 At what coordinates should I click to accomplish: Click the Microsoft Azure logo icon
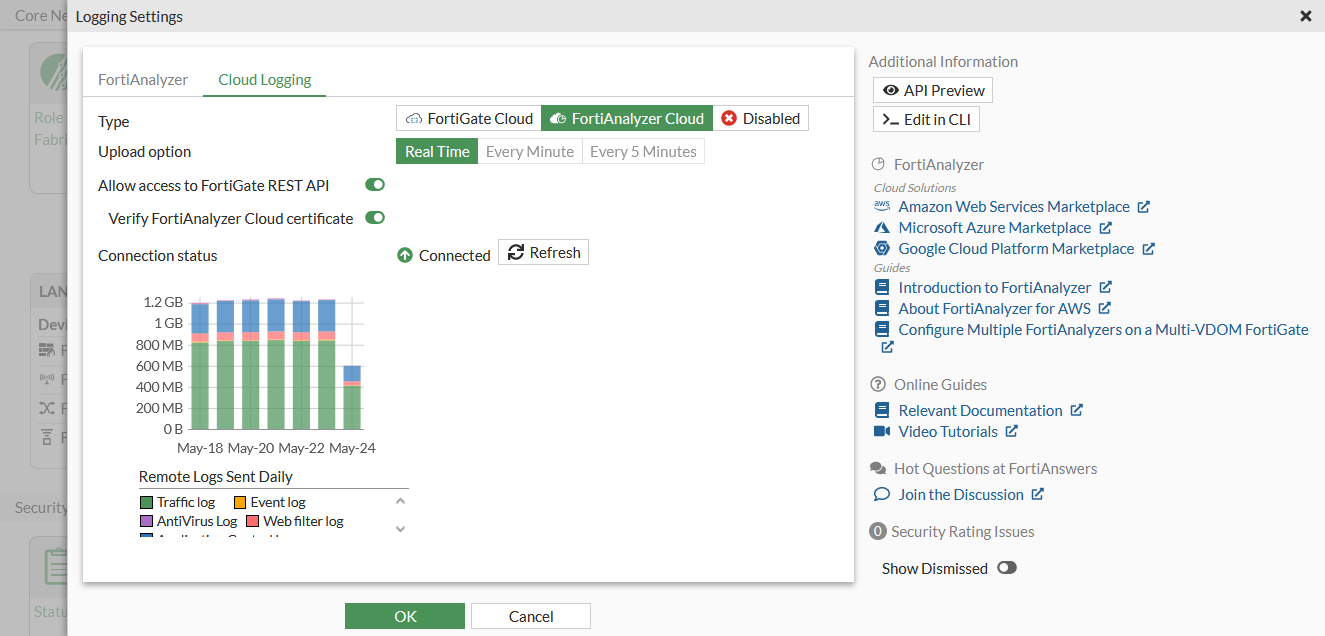tap(882, 228)
